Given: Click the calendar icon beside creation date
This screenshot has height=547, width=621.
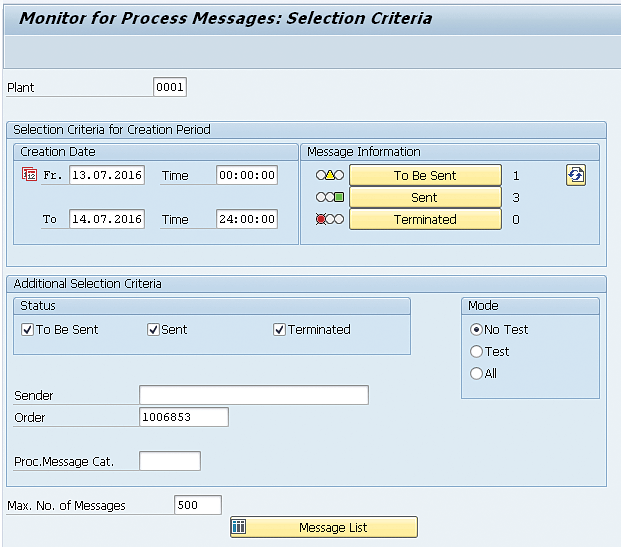Looking at the screenshot, I should point(28,175).
